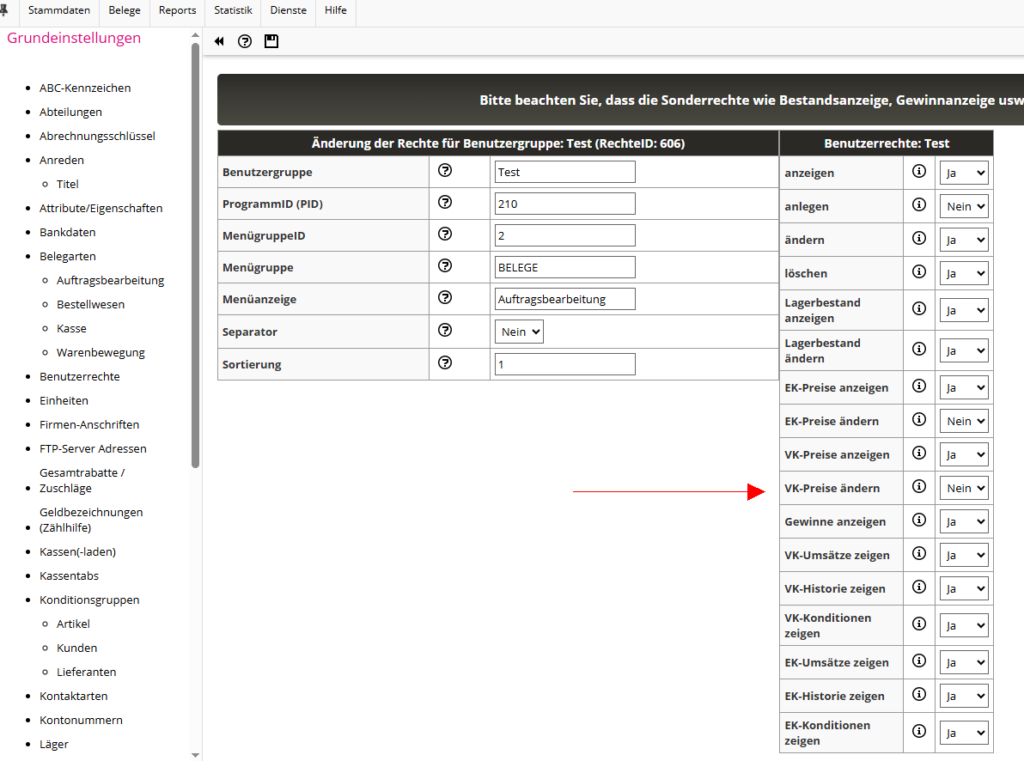
Task: Show info icon for Lagerbestand anzeigen
Action: (919, 308)
